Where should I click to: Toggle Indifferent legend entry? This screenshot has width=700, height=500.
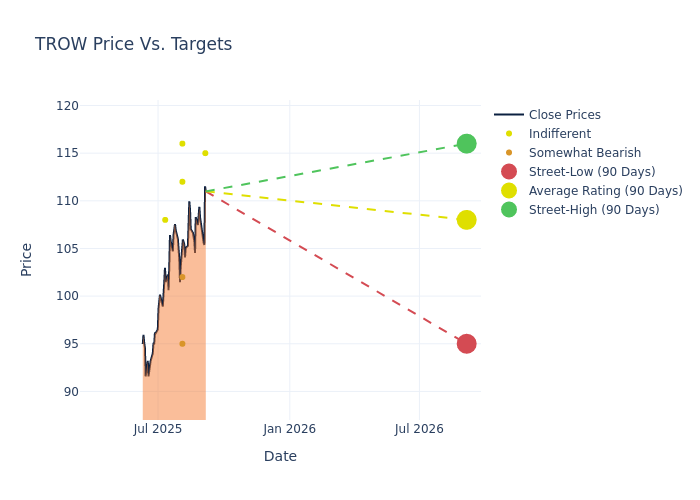point(559,134)
